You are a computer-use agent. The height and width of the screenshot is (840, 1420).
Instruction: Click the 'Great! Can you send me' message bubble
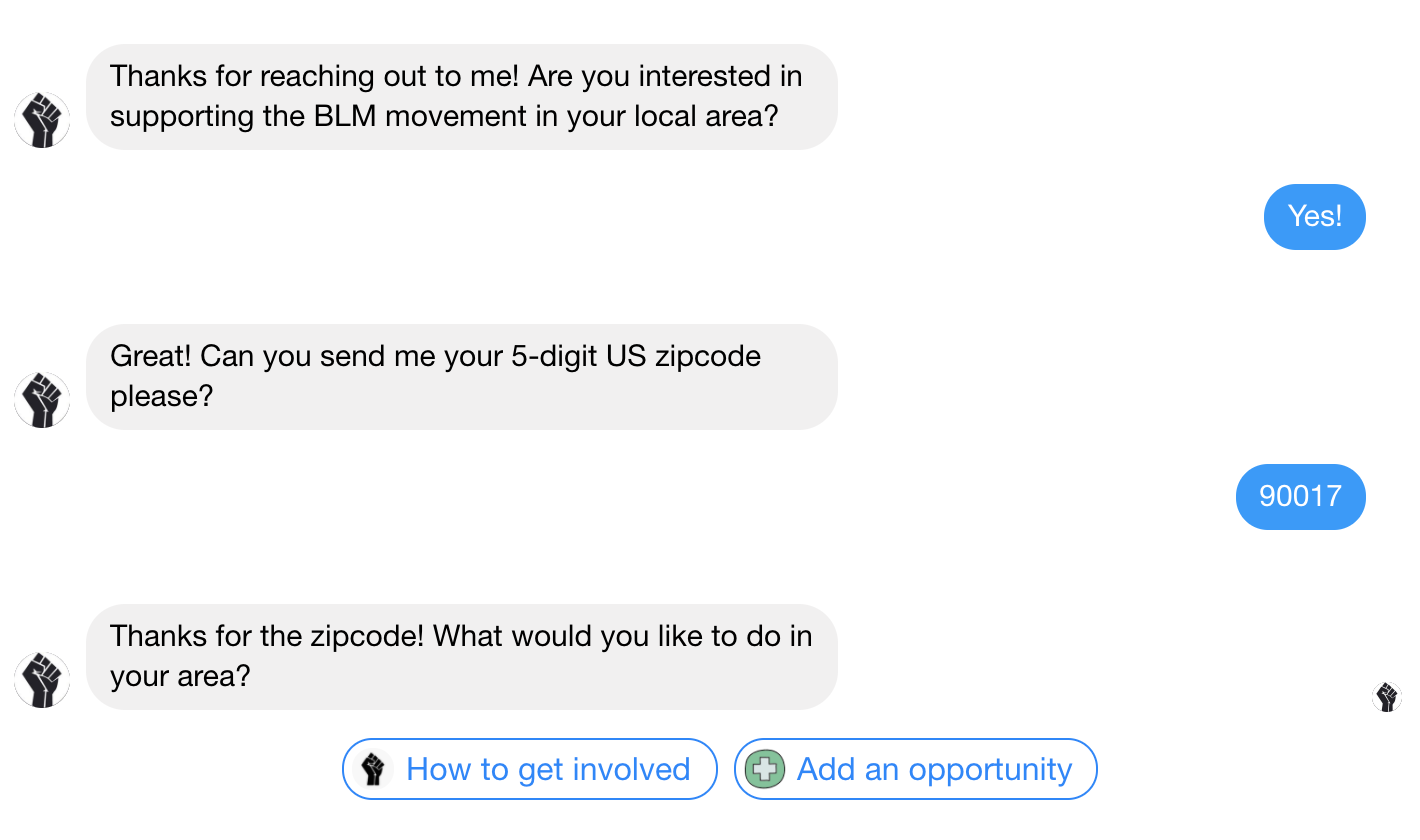coord(462,377)
